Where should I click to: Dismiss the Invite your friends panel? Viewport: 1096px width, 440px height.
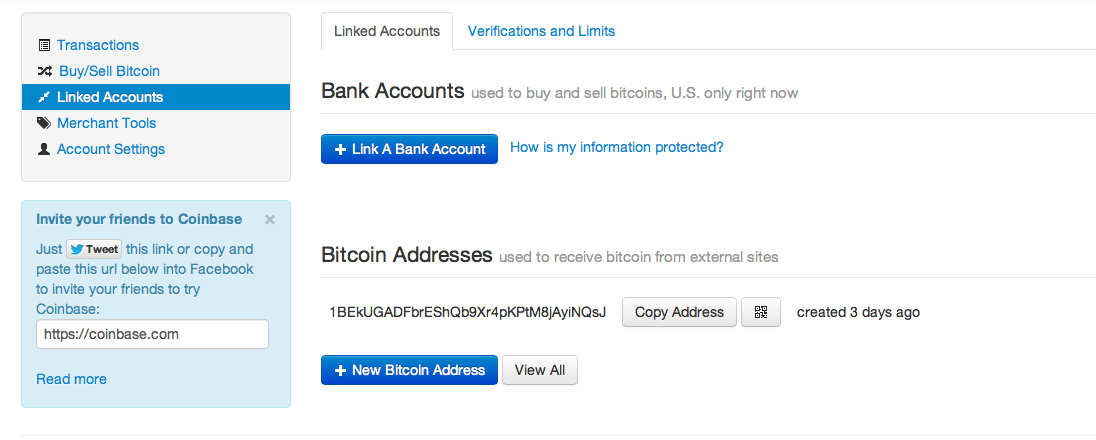pyautogui.click(x=270, y=219)
